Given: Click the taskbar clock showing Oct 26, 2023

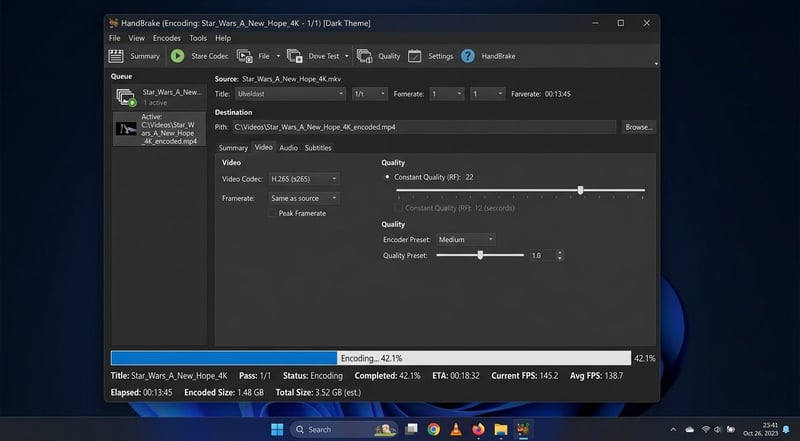Looking at the screenshot, I should click(x=761, y=430).
